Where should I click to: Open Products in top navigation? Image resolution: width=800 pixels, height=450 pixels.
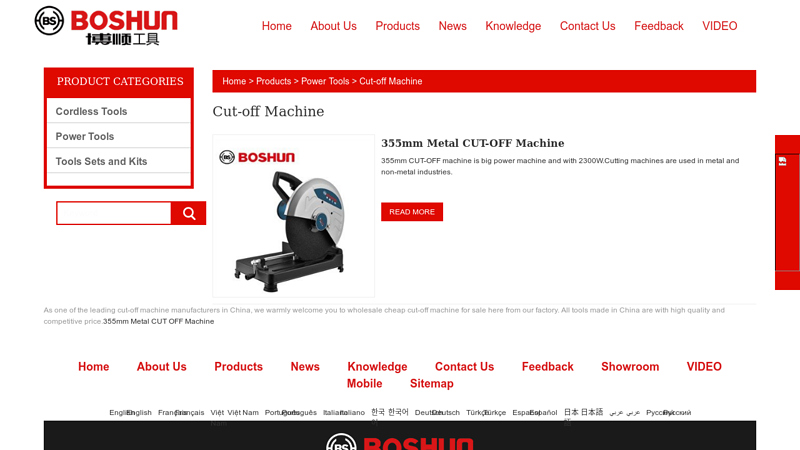[397, 26]
